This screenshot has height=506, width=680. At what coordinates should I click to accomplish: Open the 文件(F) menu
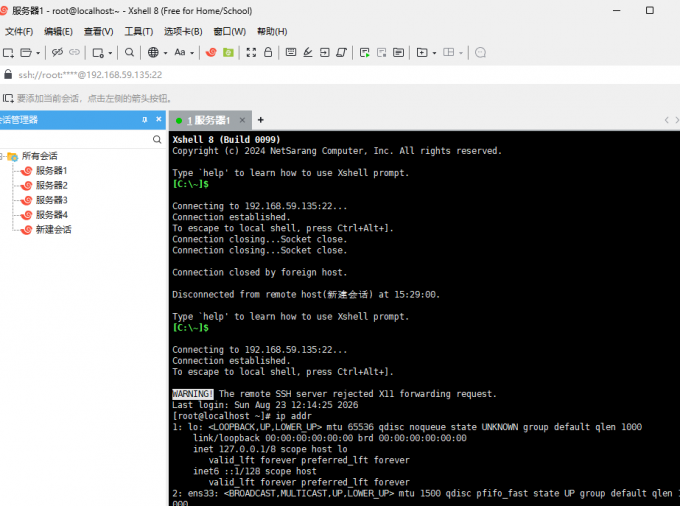click(19, 32)
